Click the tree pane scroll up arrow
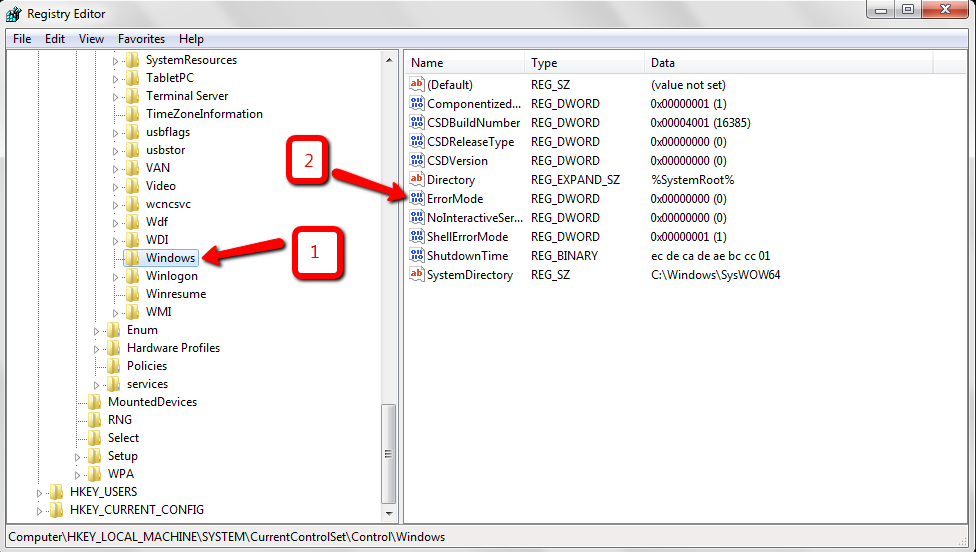This screenshot has width=976, height=552. point(389,60)
